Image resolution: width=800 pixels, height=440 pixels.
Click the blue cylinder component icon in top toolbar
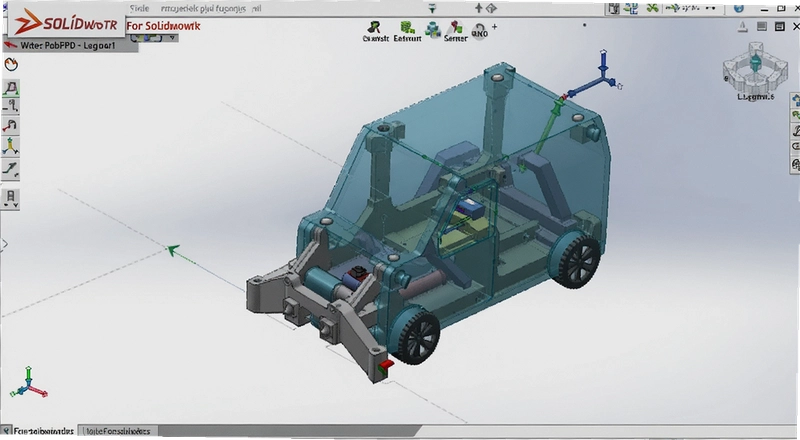point(433,30)
